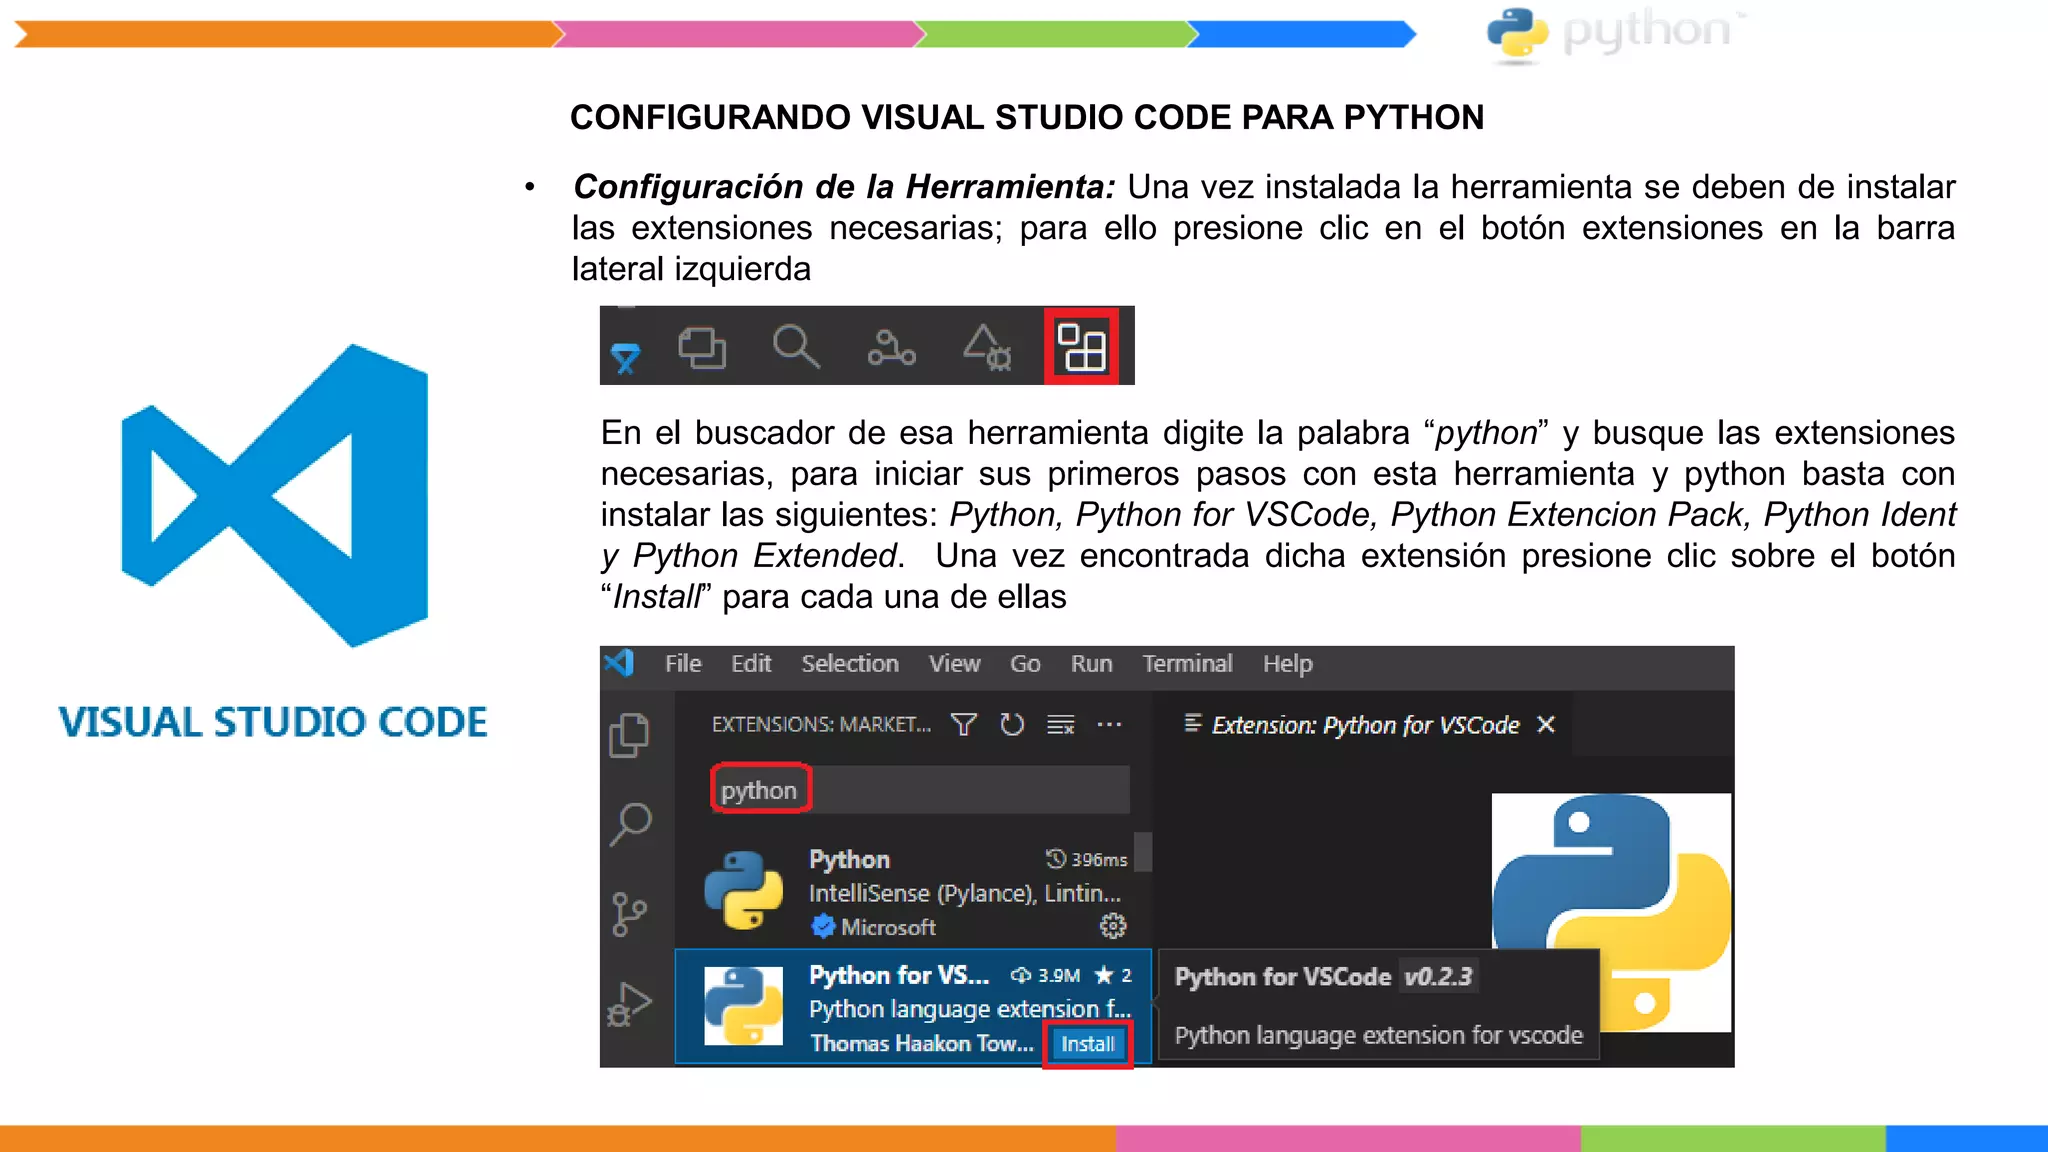Open the Selection menu
The image size is (2048, 1152).
point(850,664)
